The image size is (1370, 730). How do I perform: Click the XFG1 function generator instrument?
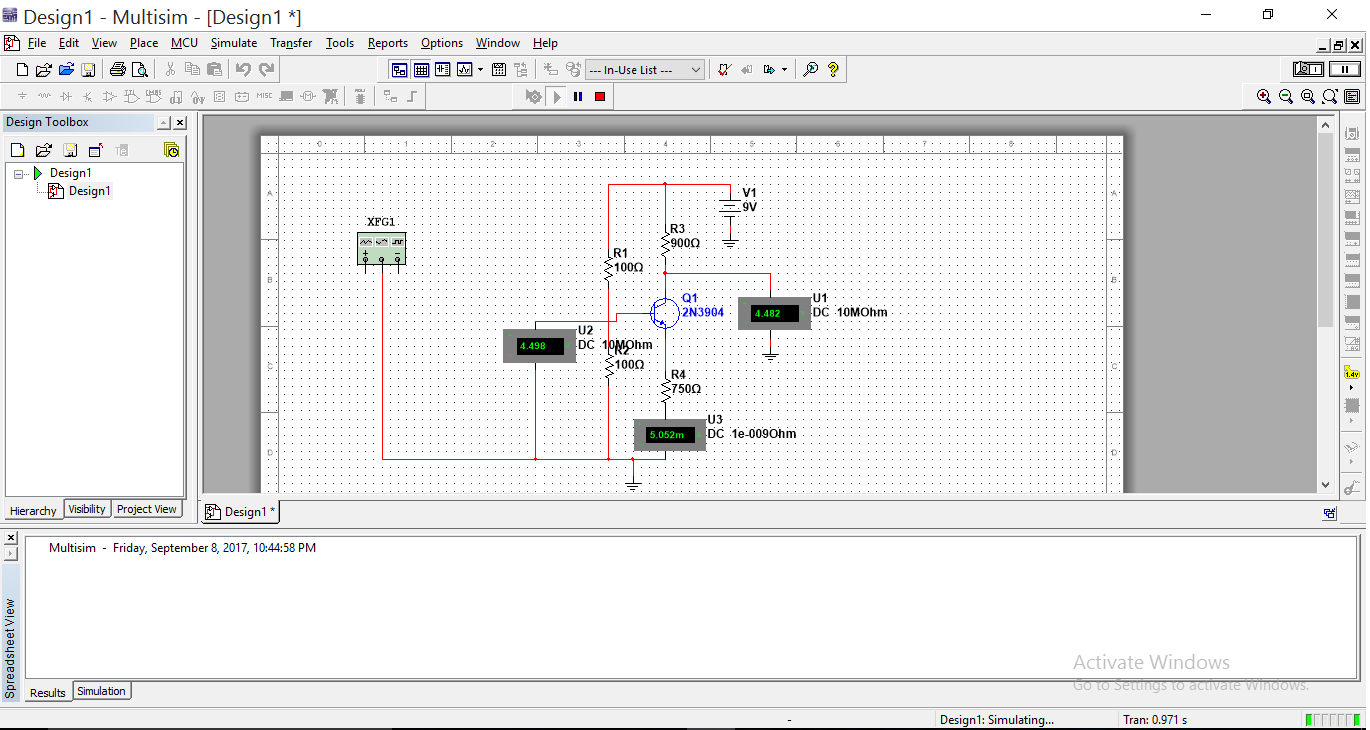tap(381, 247)
